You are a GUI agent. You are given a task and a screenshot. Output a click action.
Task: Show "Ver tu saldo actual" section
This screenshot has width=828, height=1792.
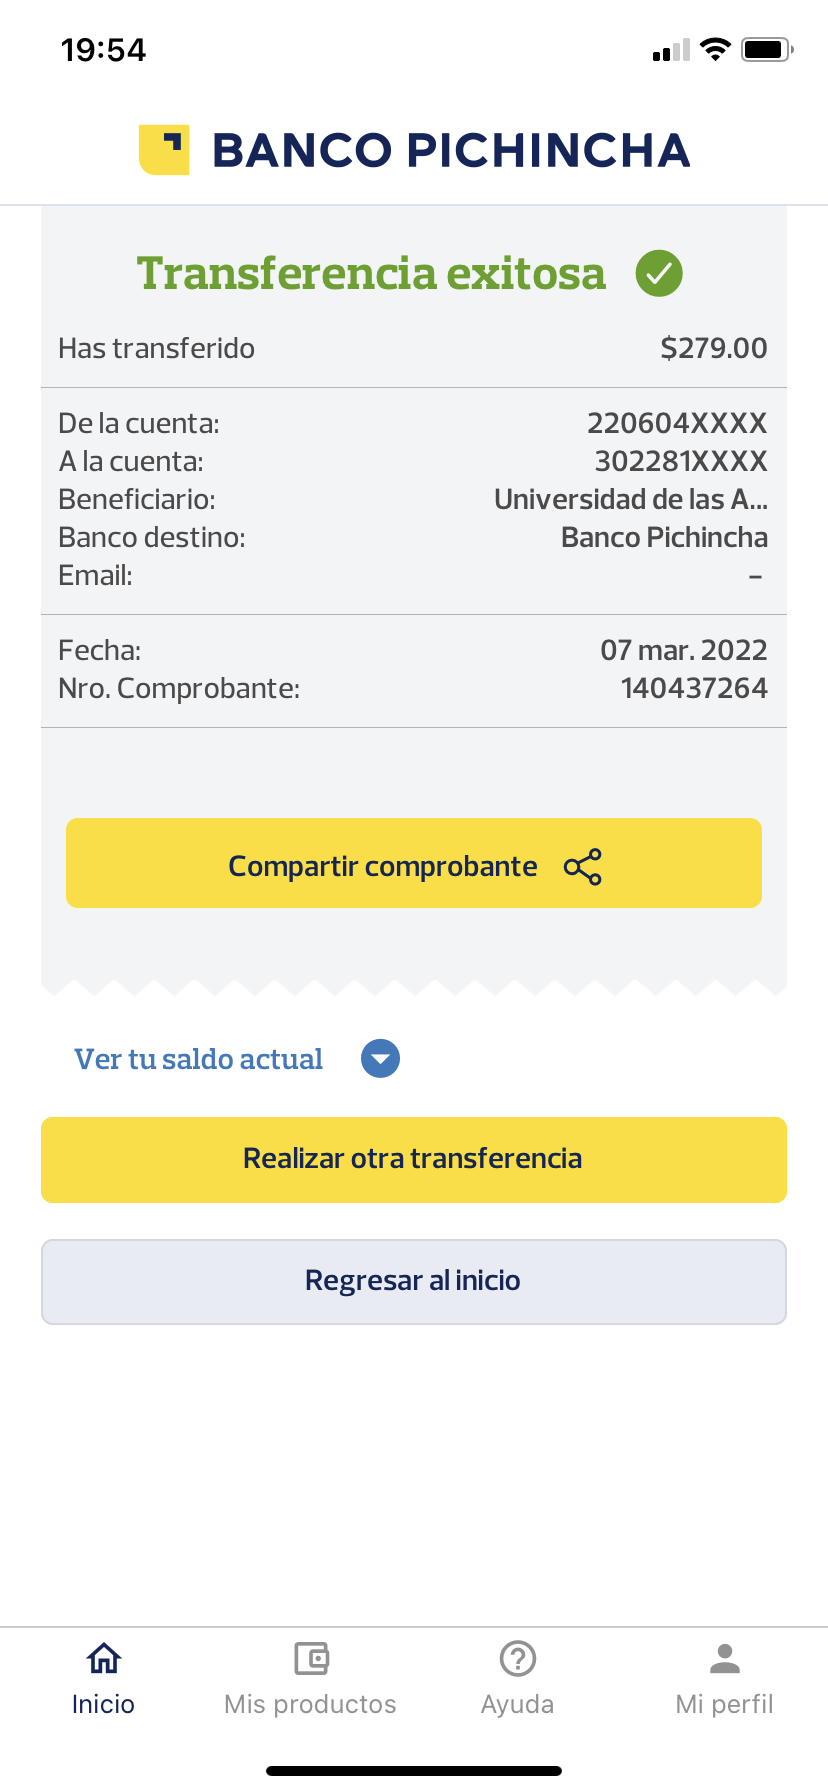tap(199, 1059)
